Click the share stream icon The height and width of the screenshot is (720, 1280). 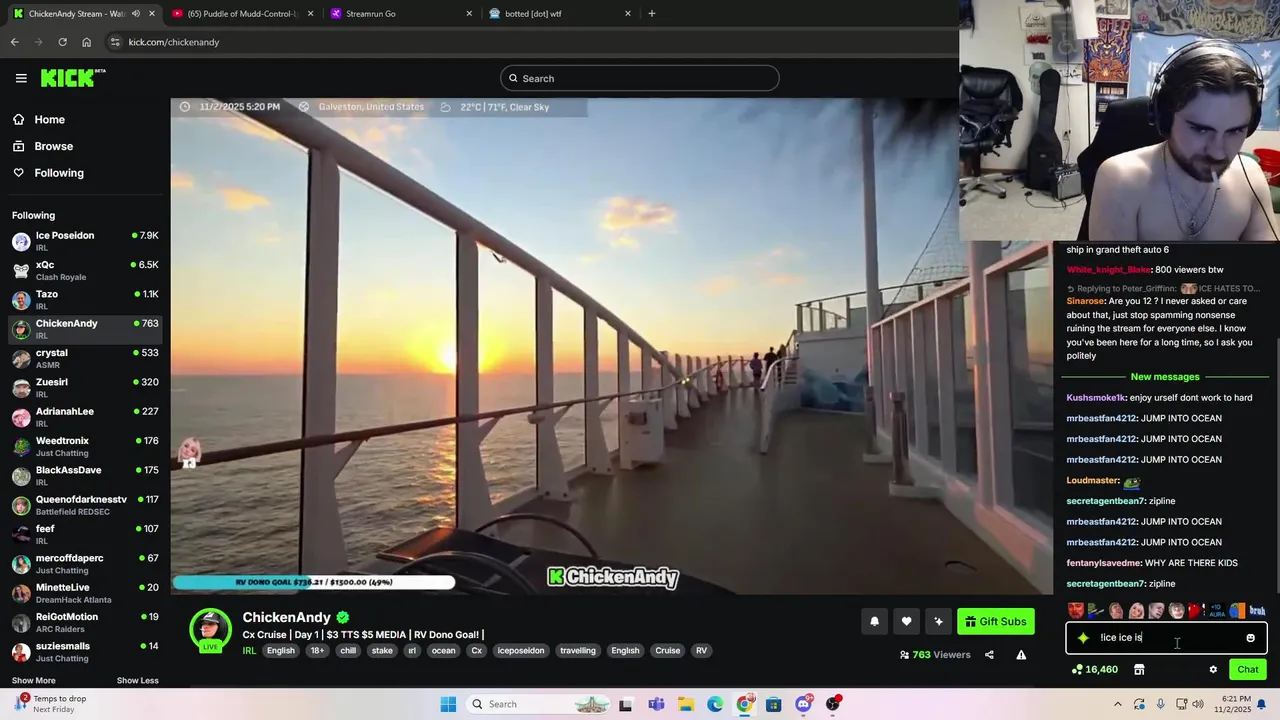tap(989, 655)
